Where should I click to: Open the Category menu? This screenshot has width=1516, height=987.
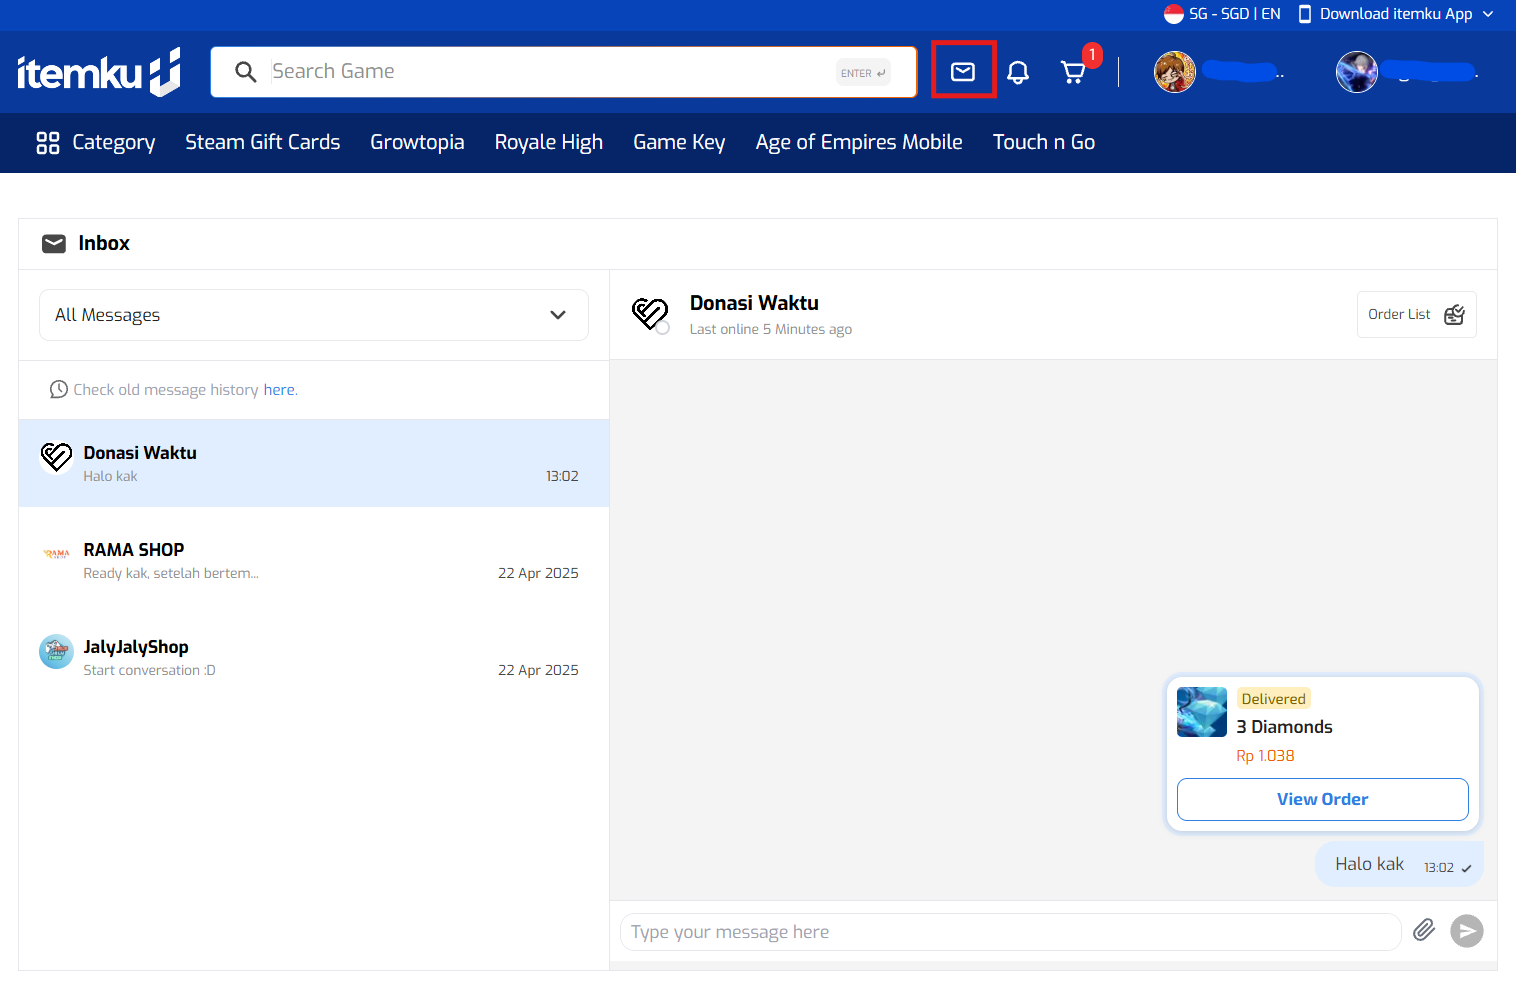coord(96,142)
